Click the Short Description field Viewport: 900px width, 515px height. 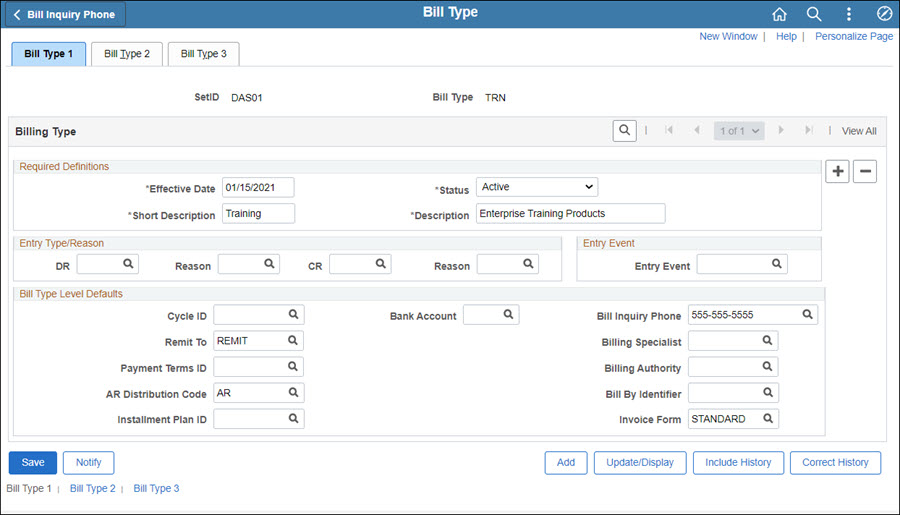pyautogui.click(x=258, y=214)
